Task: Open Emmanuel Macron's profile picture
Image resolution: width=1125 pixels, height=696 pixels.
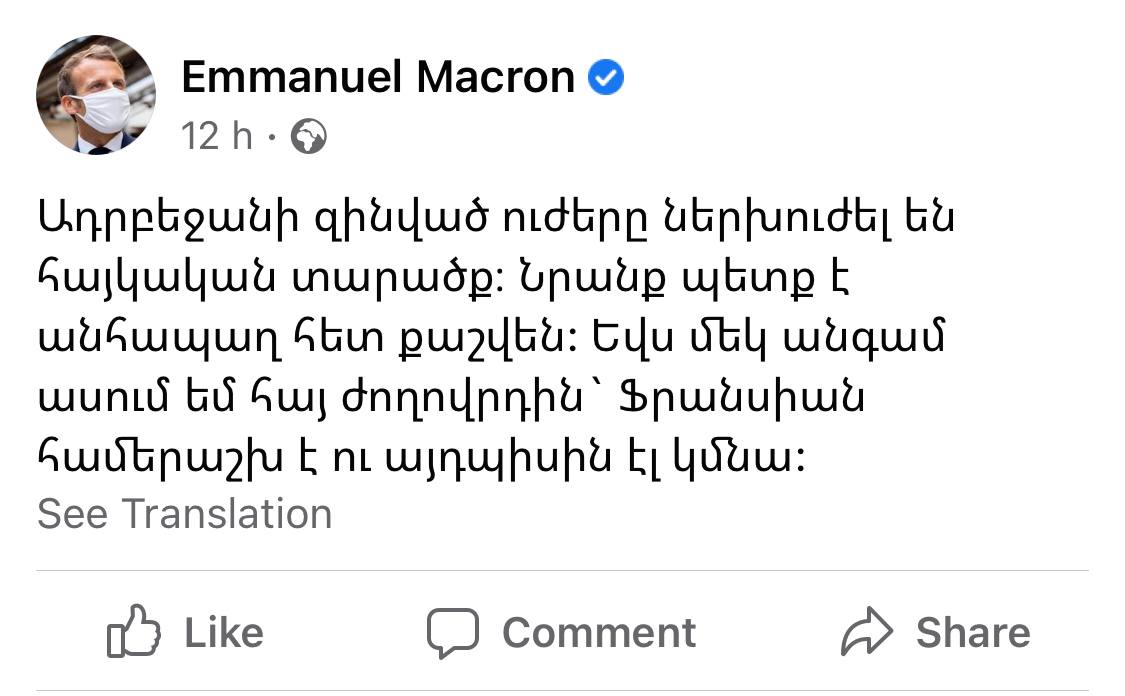Action: pyautogui.click(x=96, y=95)
